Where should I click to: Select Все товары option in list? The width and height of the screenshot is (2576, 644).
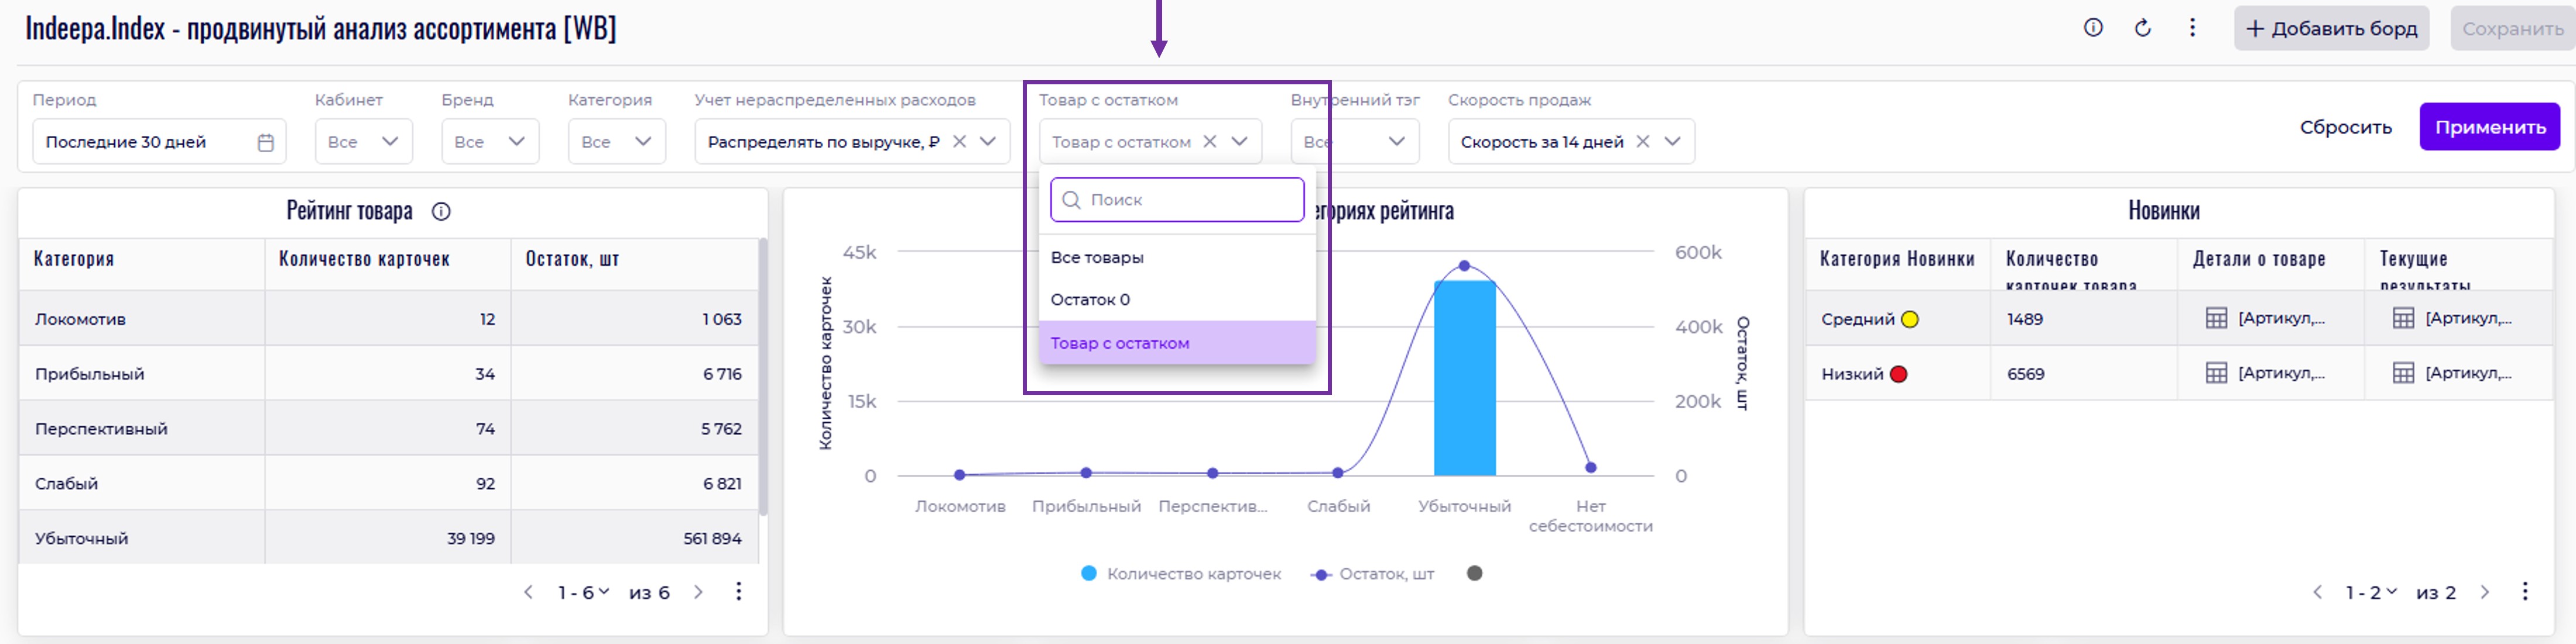pos(1097,258)
